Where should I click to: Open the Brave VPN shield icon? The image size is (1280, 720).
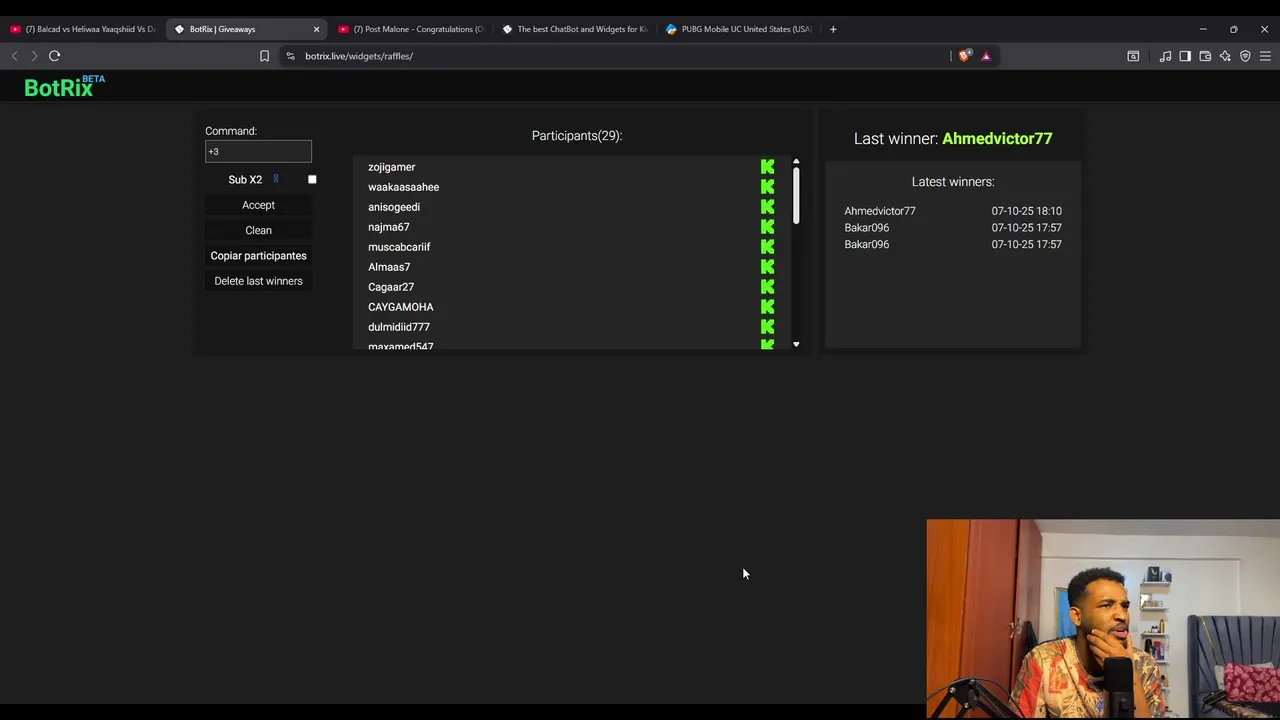(1245, 56)
